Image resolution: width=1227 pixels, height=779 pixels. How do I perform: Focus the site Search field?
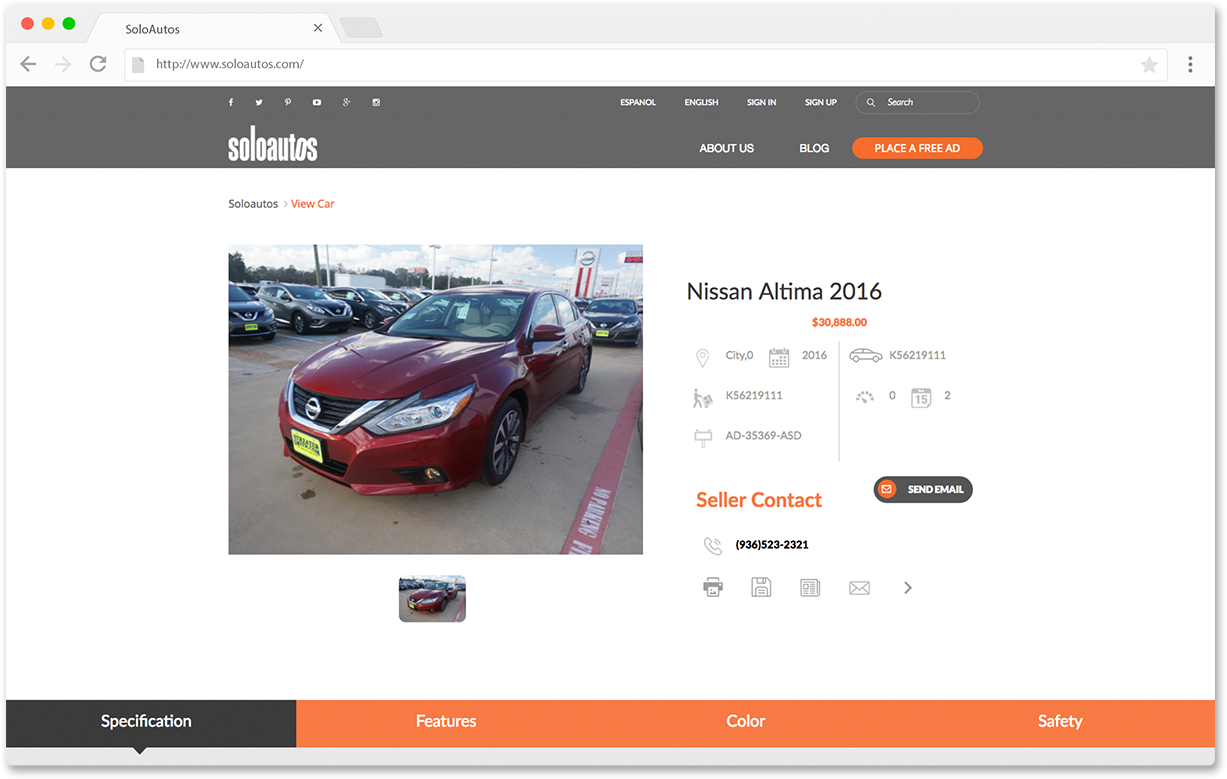pyautogui.click(x=917, y=102)
